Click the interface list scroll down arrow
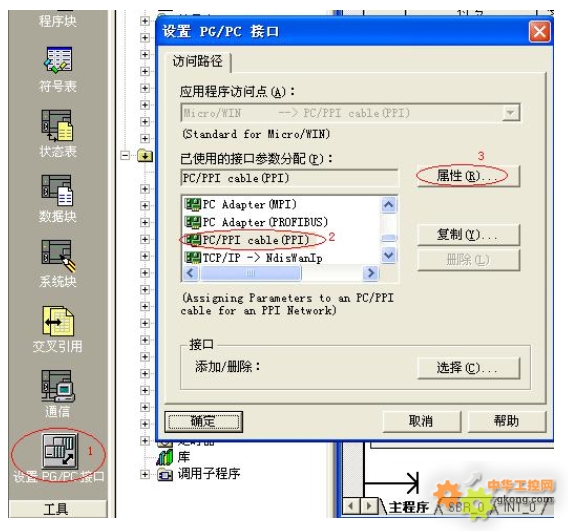The height and width of the screenshot is (531, 568). (389, 255)
